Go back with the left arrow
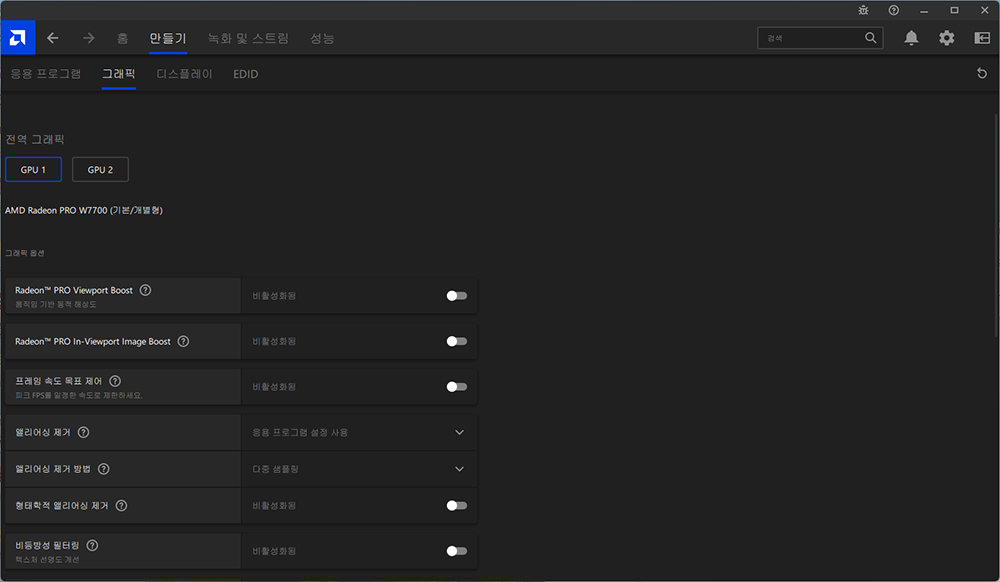Viewport: 1000px width, 582px height. tap(53, 38)
